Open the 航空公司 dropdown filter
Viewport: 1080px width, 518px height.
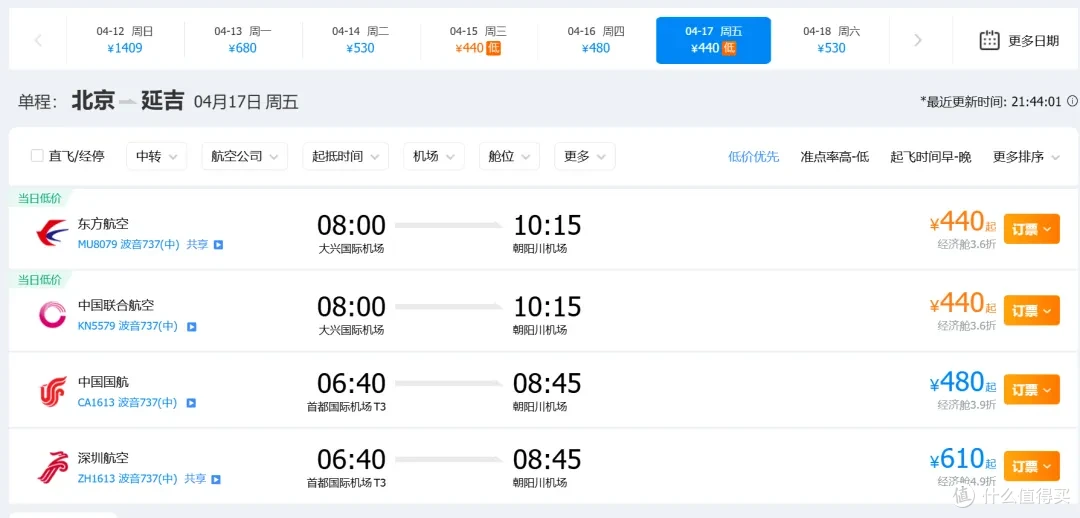coord(245,156)
